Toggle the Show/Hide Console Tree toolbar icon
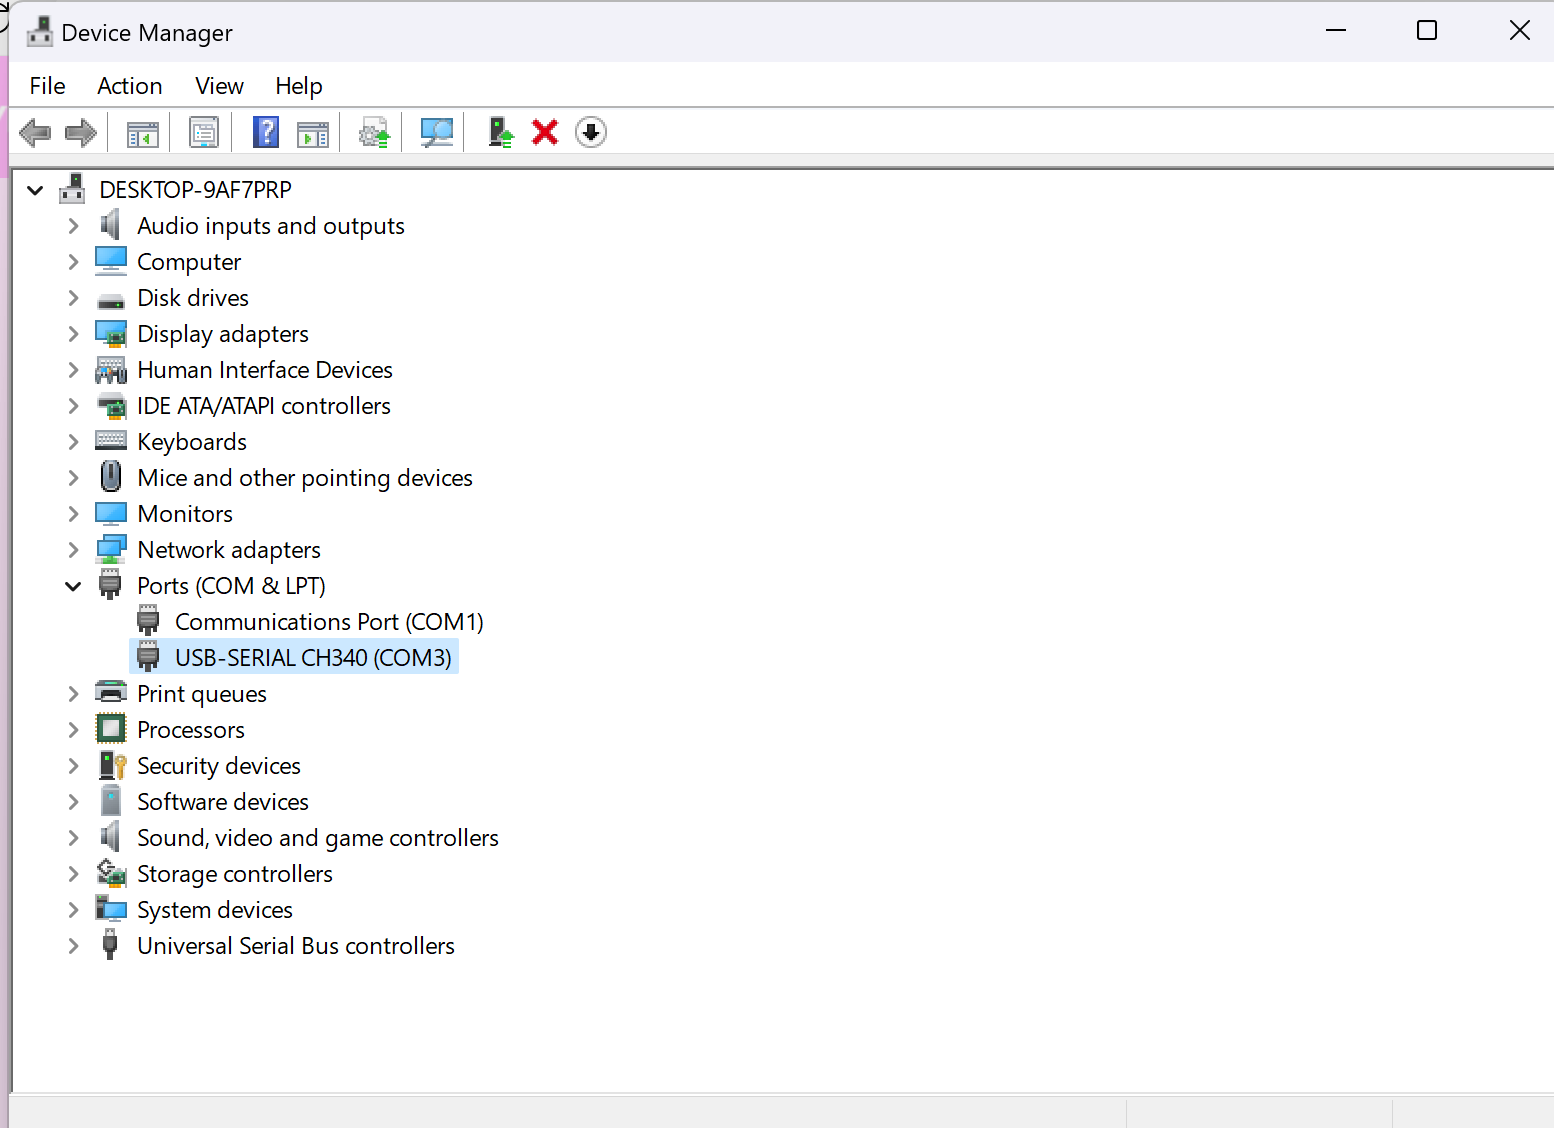Image resolution: width=1554 pixels, height=1128 pixels. coord(143,132)
